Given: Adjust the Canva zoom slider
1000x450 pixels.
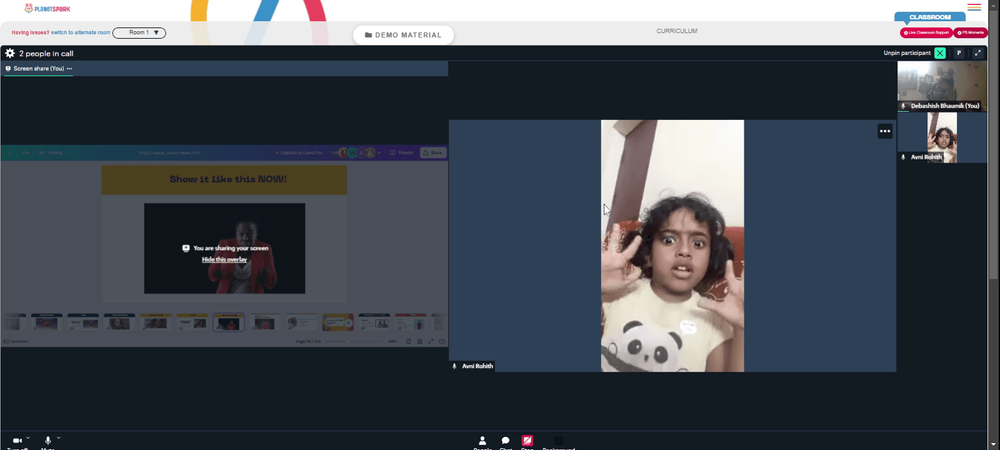Looking at the screenshot, I should click(x=352, y=342).
